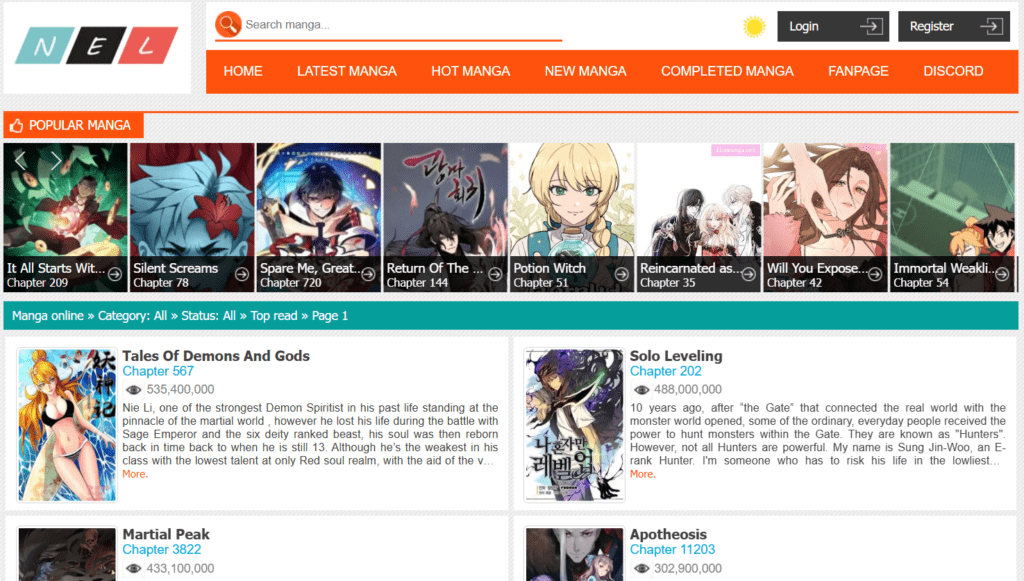Click the orange search magnifier icon
This screenshot has width=1024, height=581.
tap(229, 25)
